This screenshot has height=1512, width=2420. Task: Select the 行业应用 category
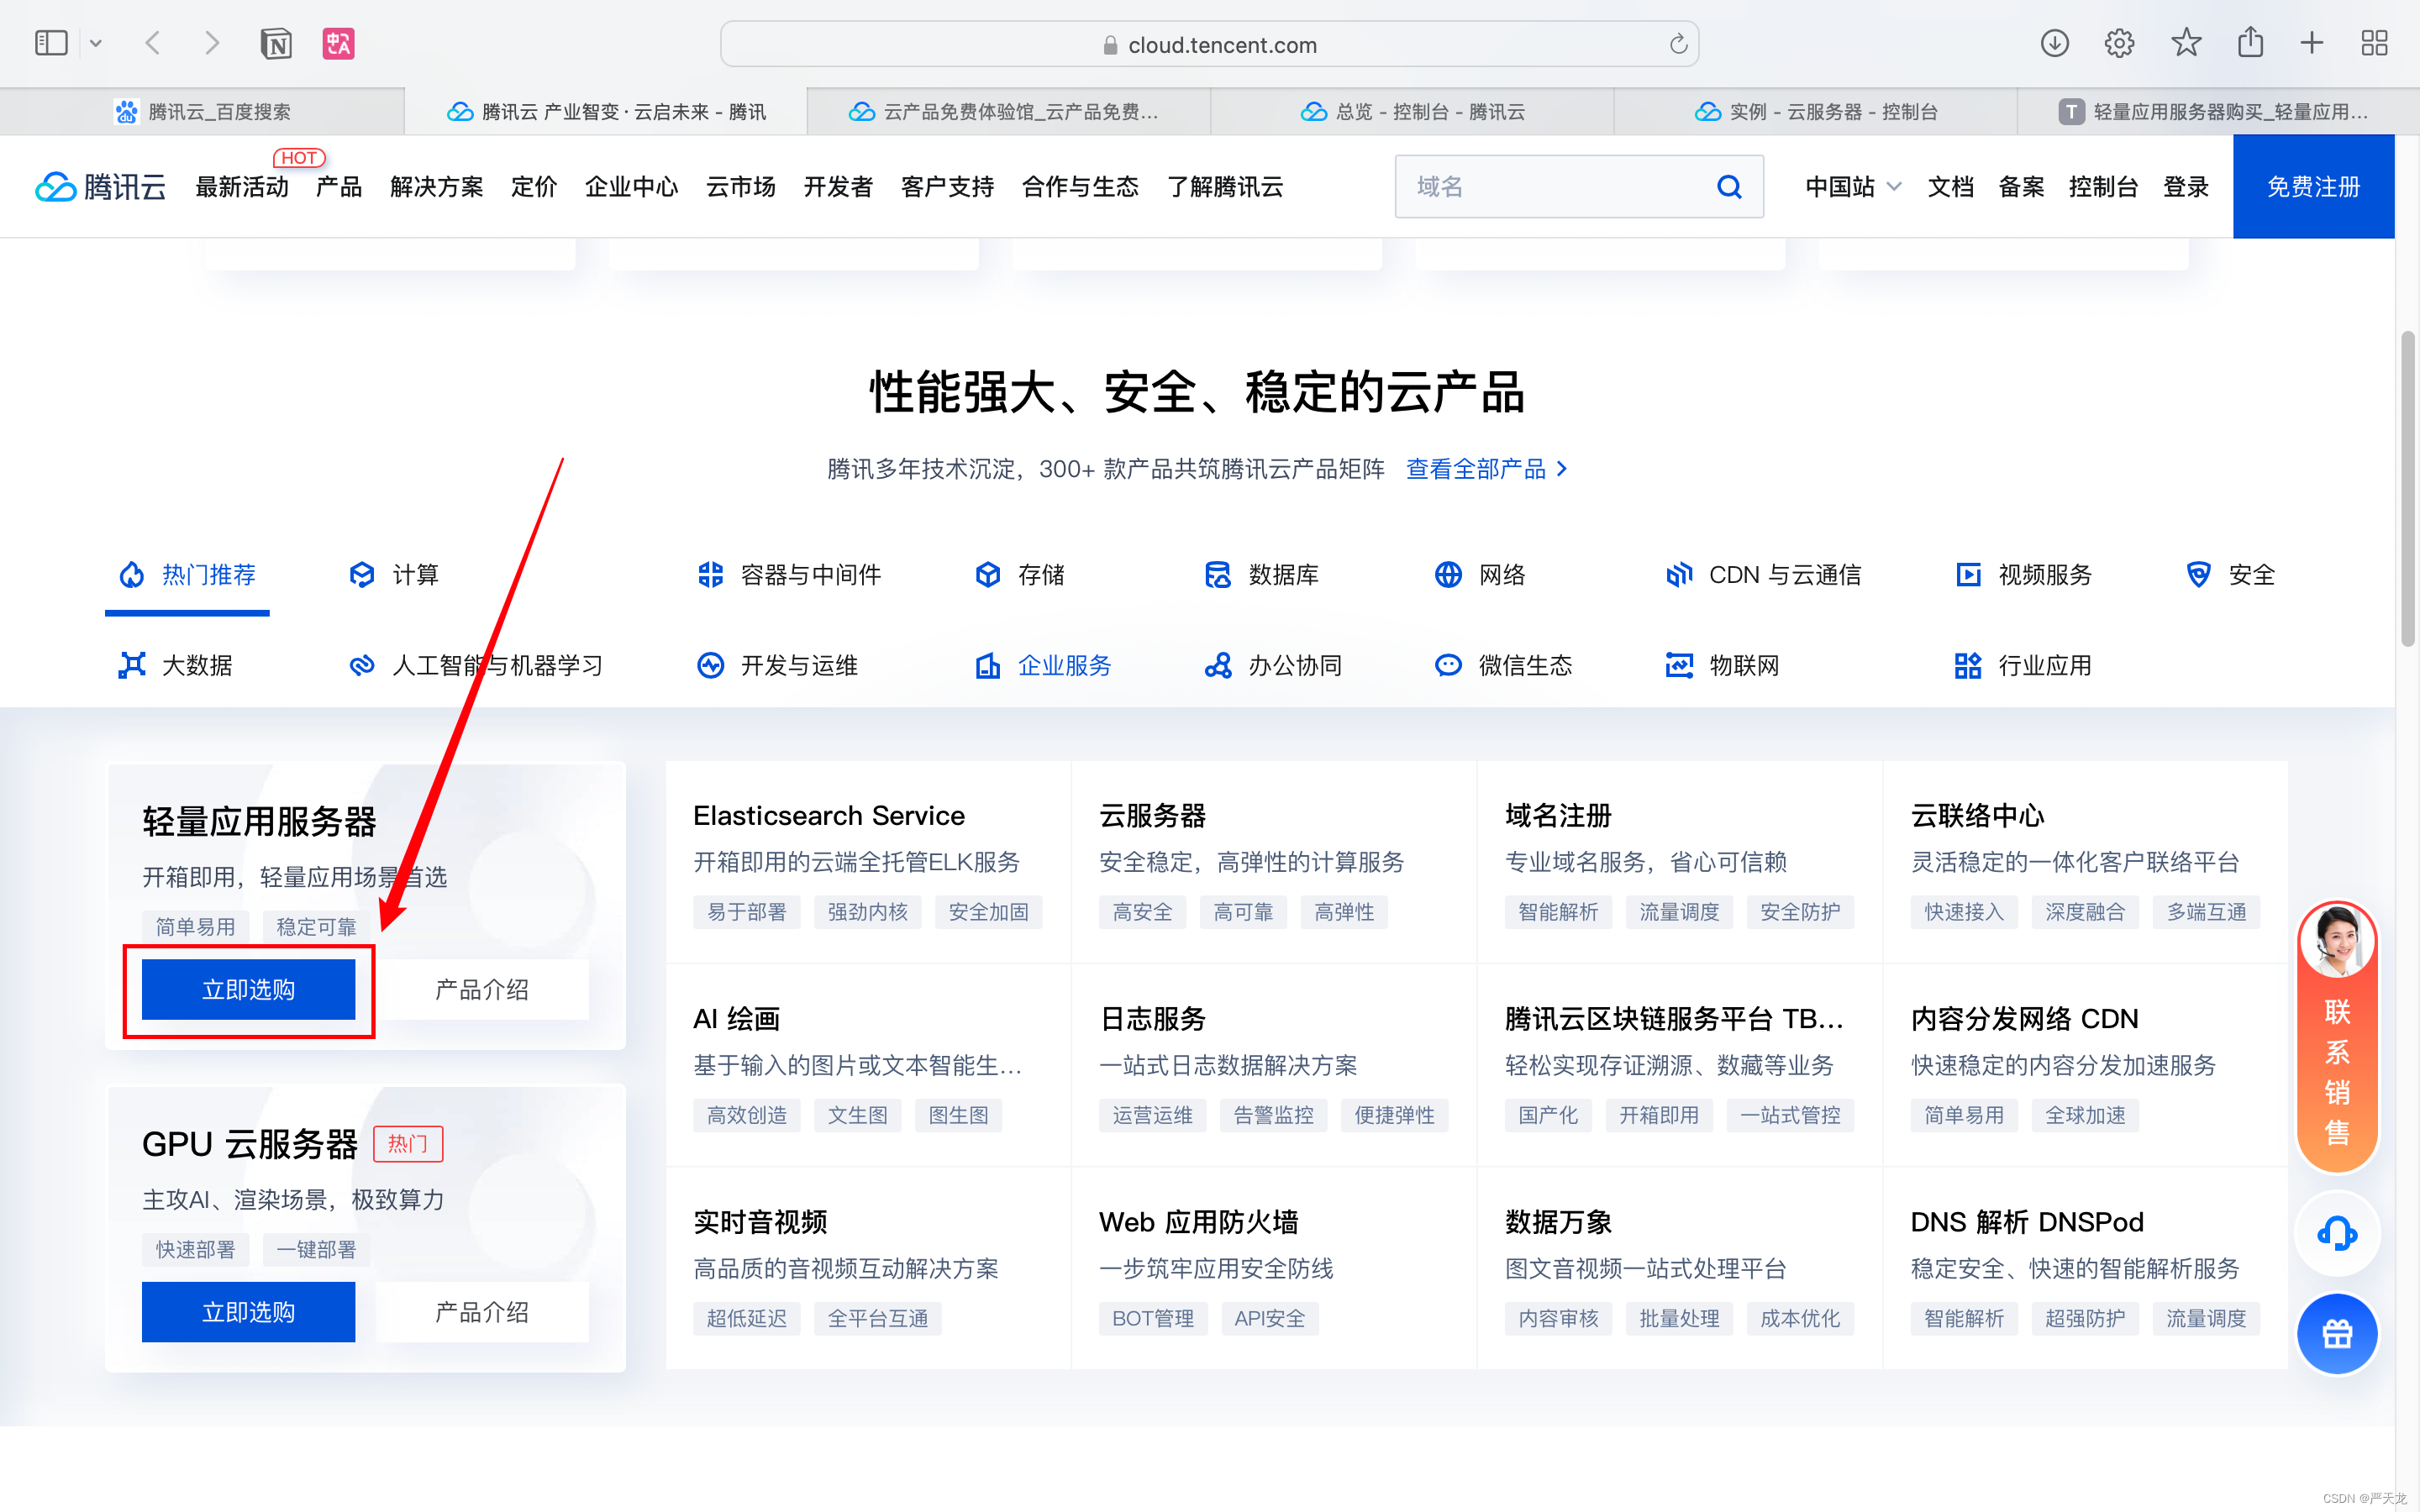2023,665
